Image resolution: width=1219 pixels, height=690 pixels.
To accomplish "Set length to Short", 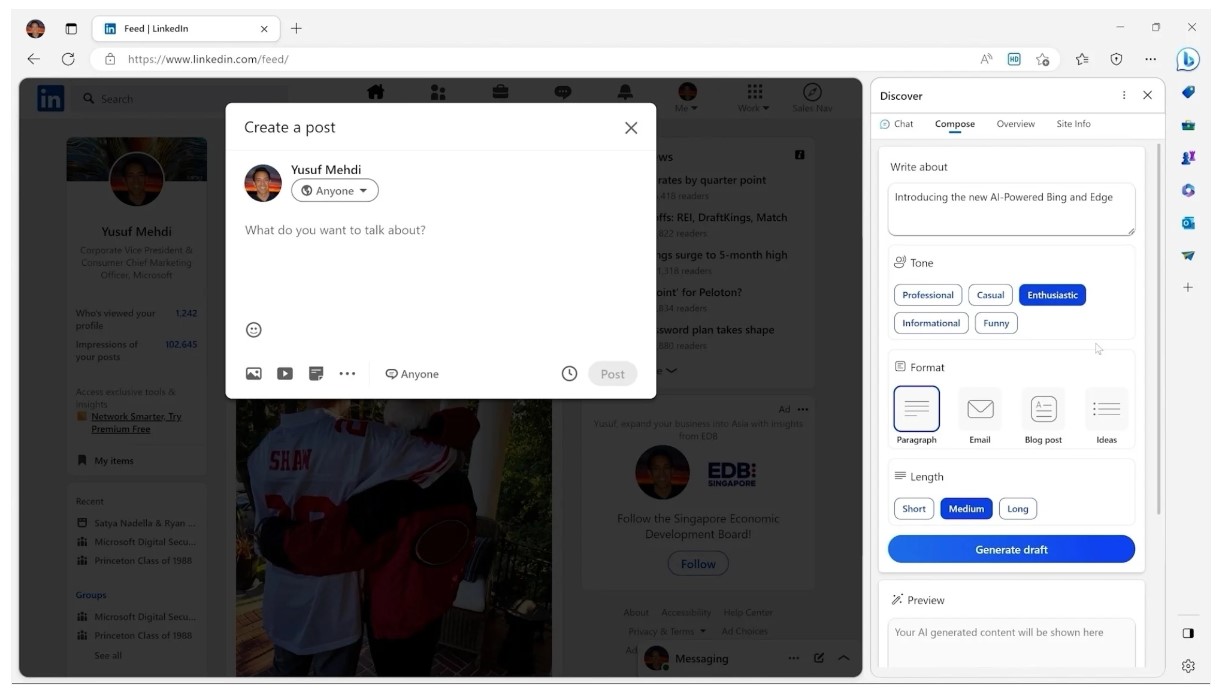I will coord(914,509).
